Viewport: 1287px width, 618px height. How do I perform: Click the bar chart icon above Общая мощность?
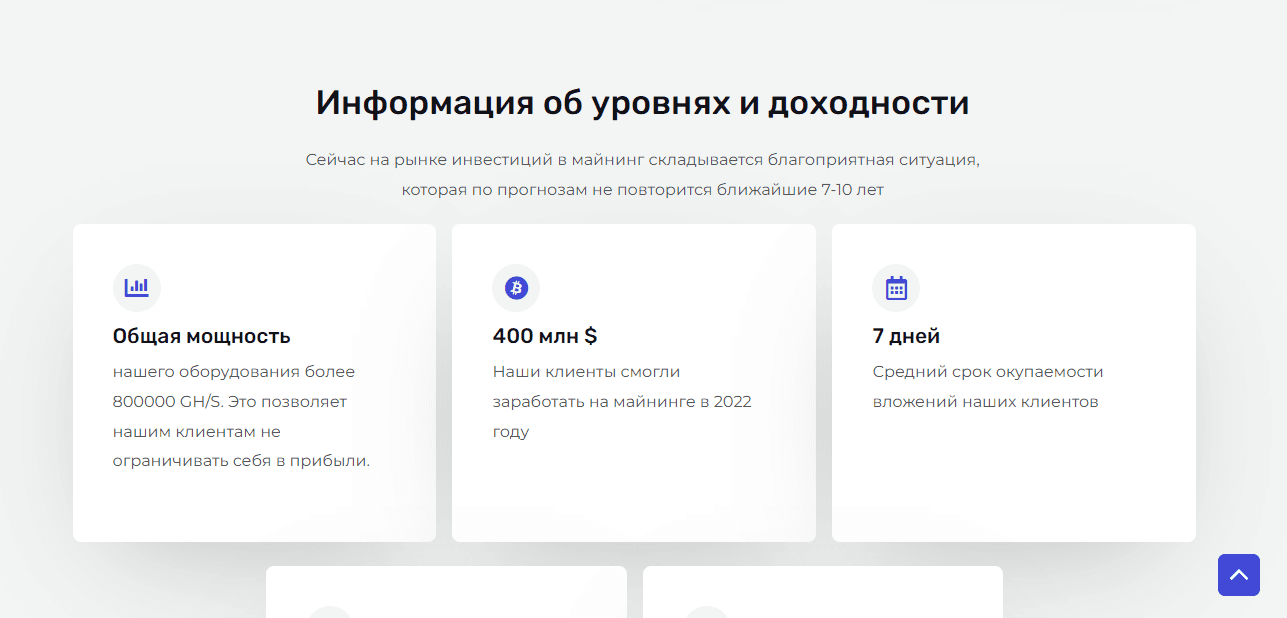click(x=137, y=288)
